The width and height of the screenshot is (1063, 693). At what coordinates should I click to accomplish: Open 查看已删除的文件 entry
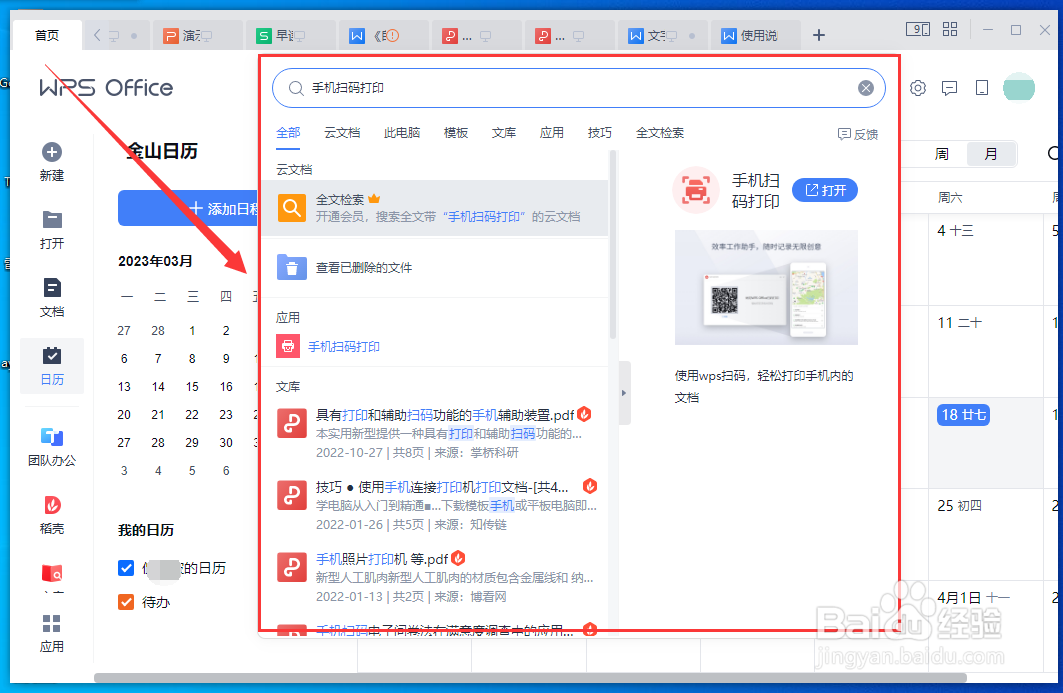click(435, 268)
